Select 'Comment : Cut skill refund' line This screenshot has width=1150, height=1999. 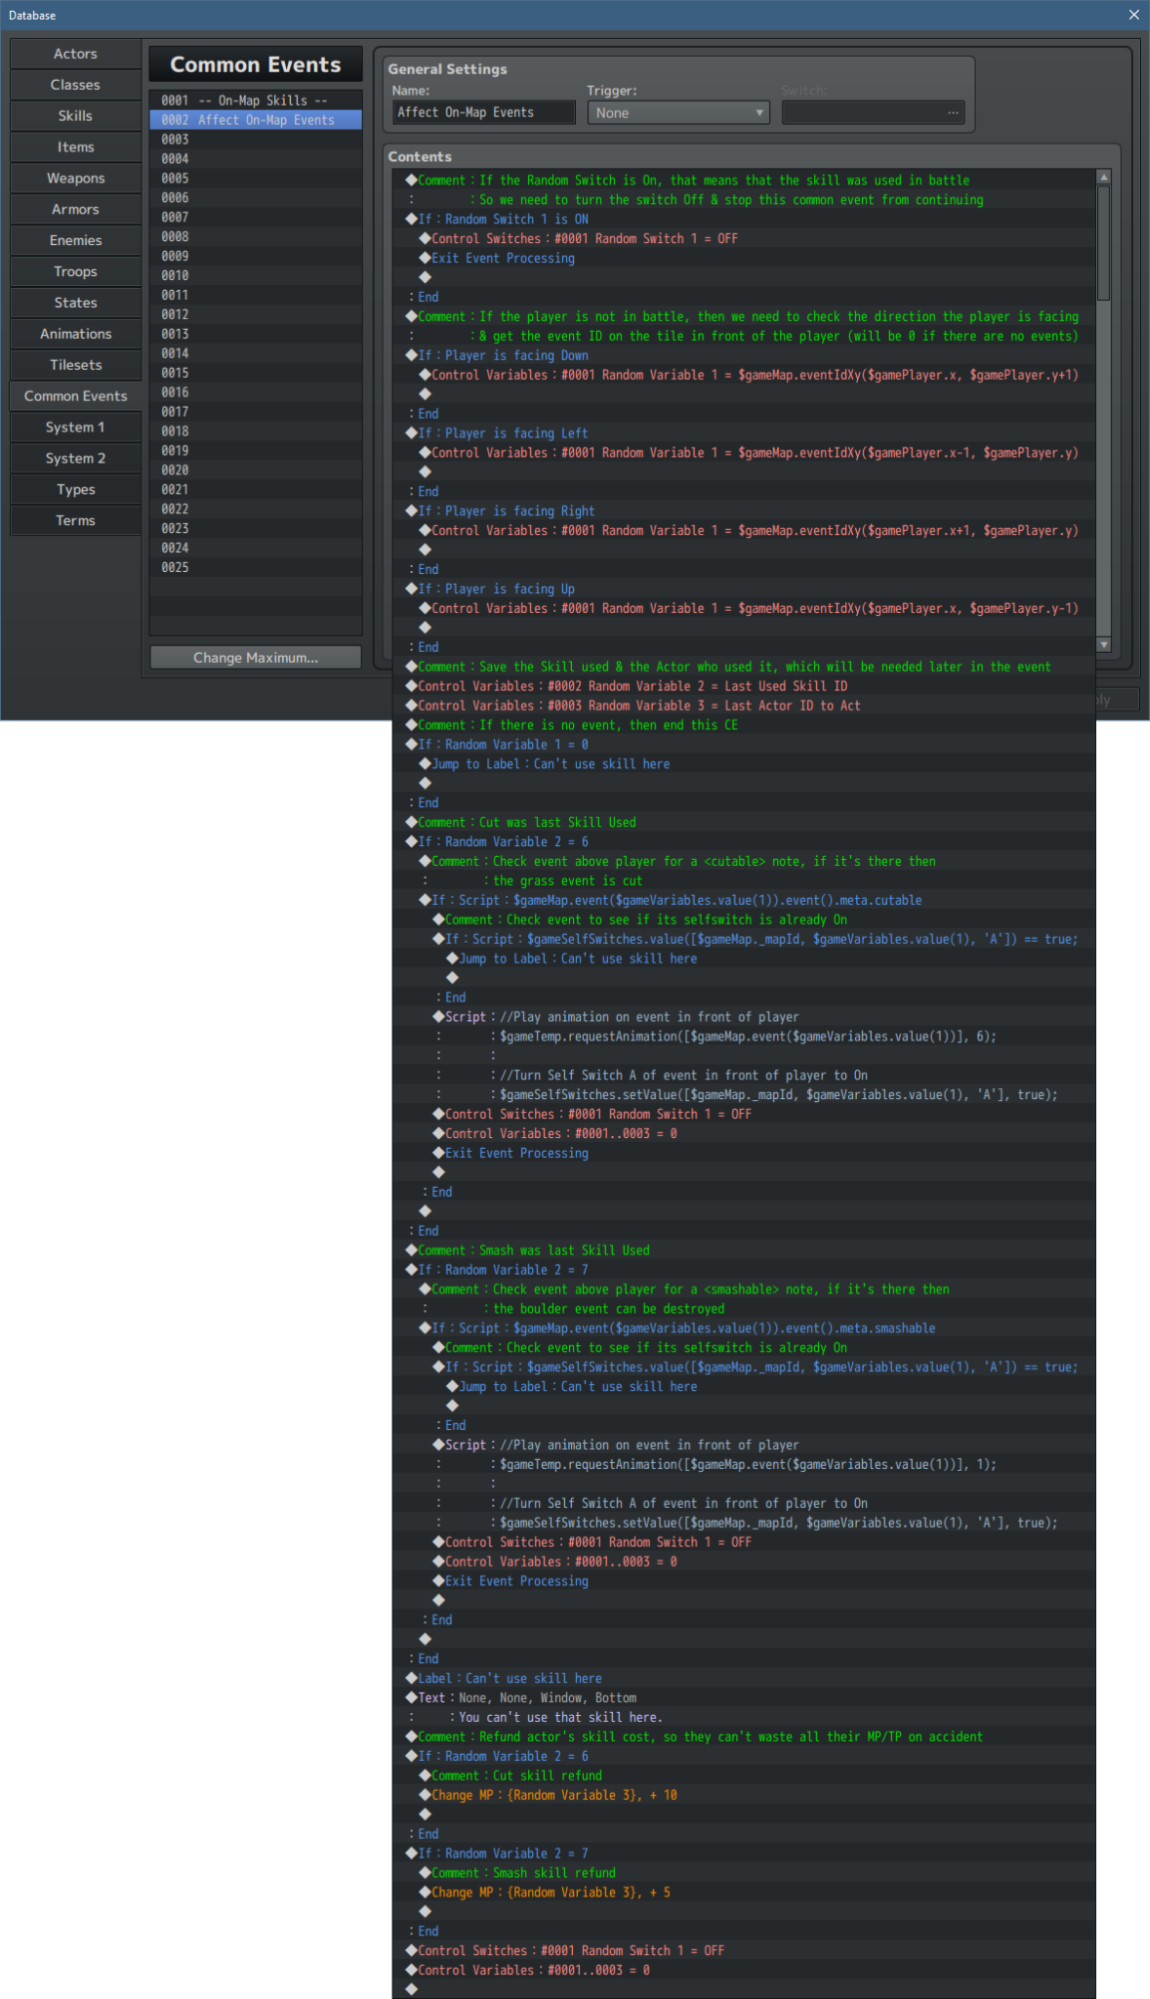(x=744, y=1775)
